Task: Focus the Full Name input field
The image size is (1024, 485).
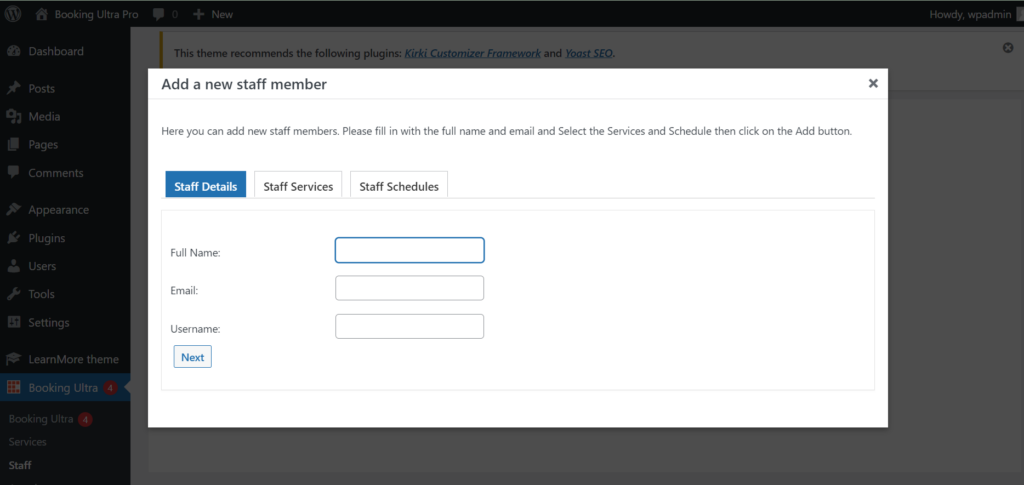Action: point(409,250)
